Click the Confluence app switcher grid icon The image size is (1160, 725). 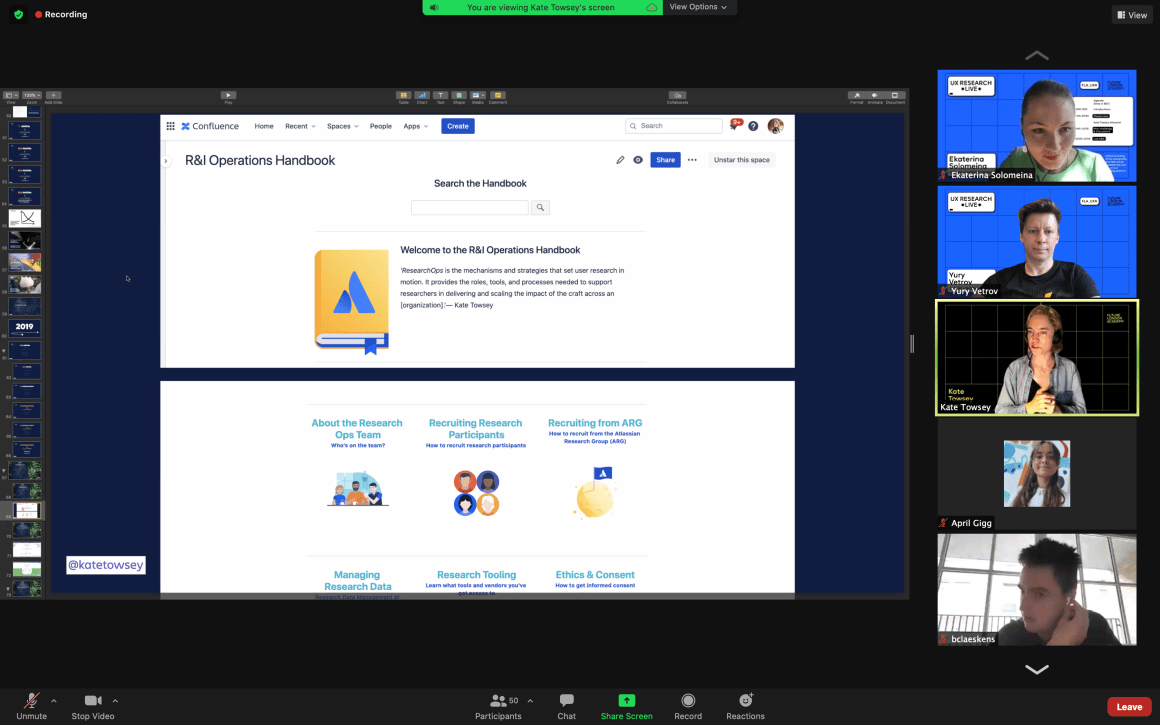click(170, 126)
